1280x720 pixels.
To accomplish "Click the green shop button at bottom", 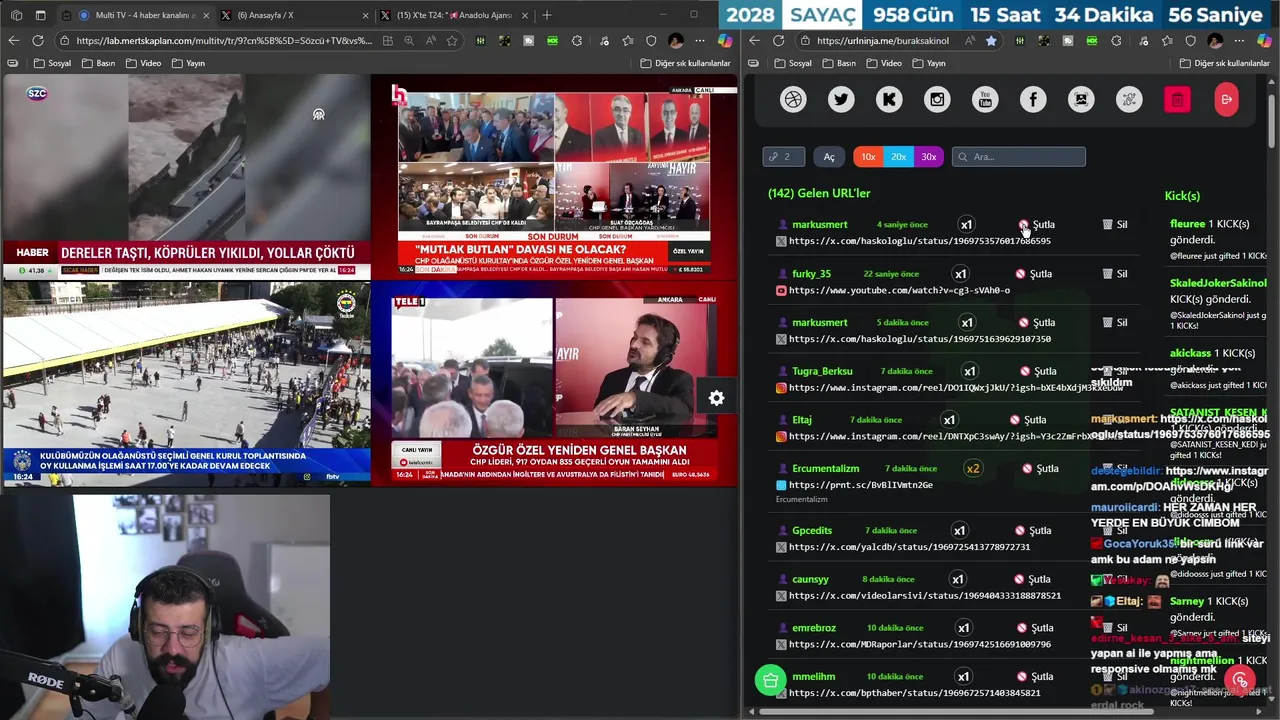I will point(770,681).
